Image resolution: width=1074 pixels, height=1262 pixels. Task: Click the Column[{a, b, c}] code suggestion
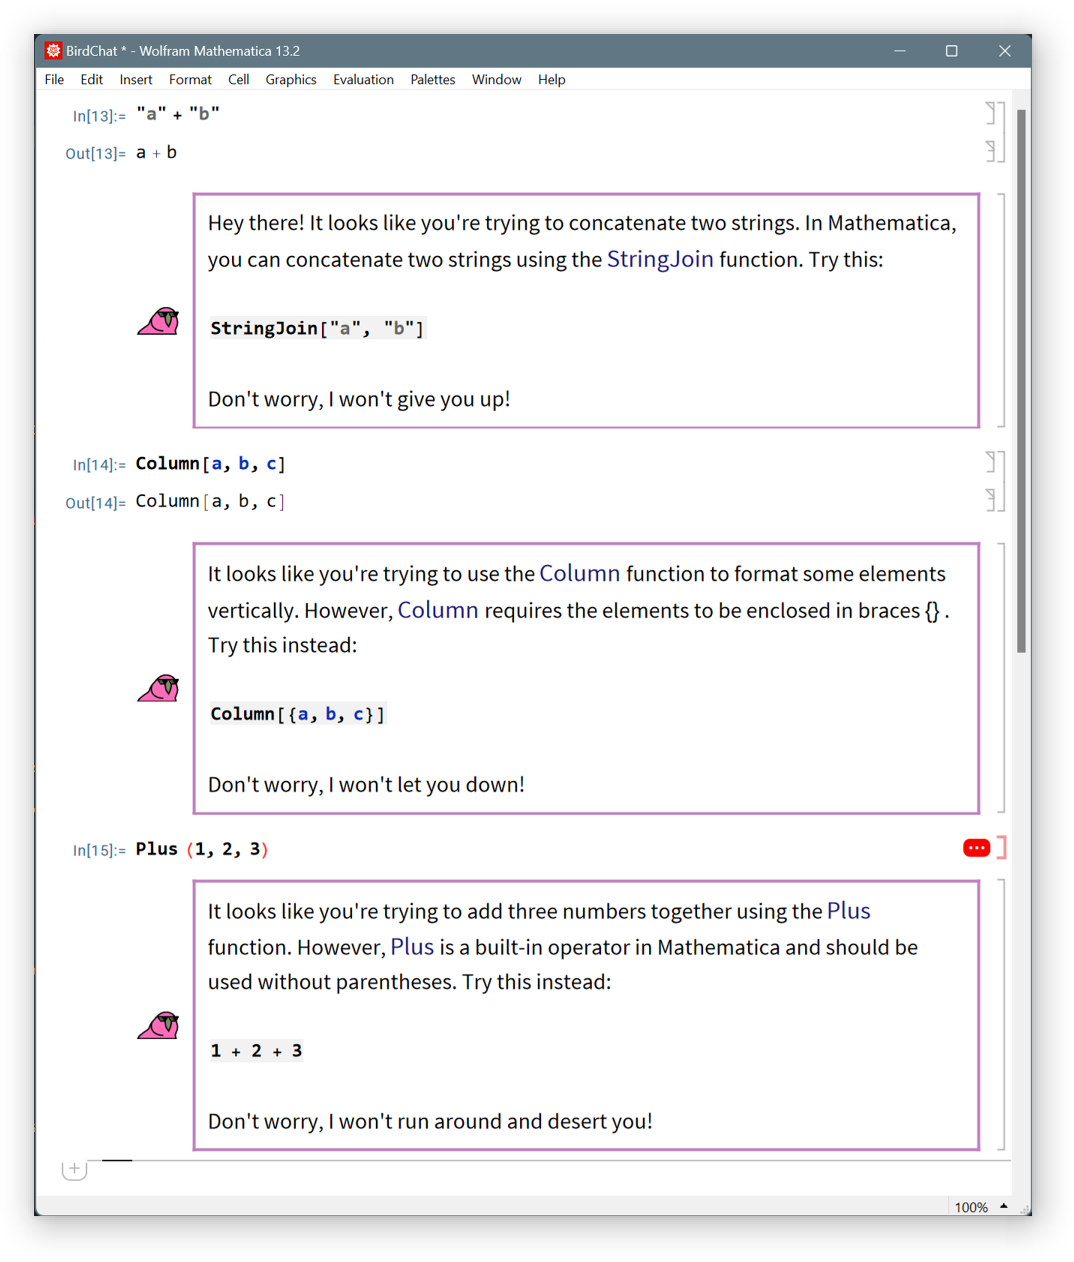pos(297,714)
